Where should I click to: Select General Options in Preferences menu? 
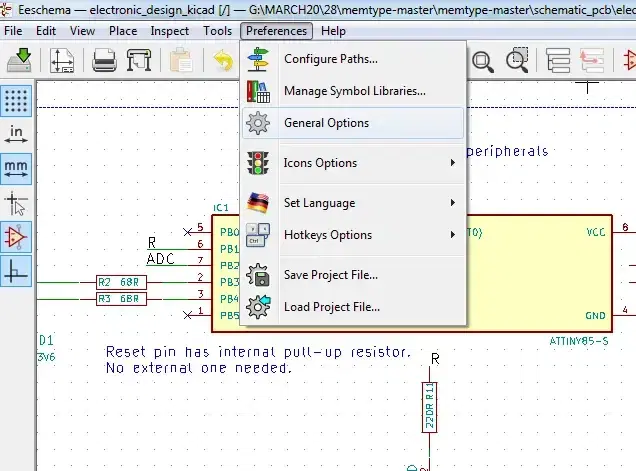coord(353,123)
